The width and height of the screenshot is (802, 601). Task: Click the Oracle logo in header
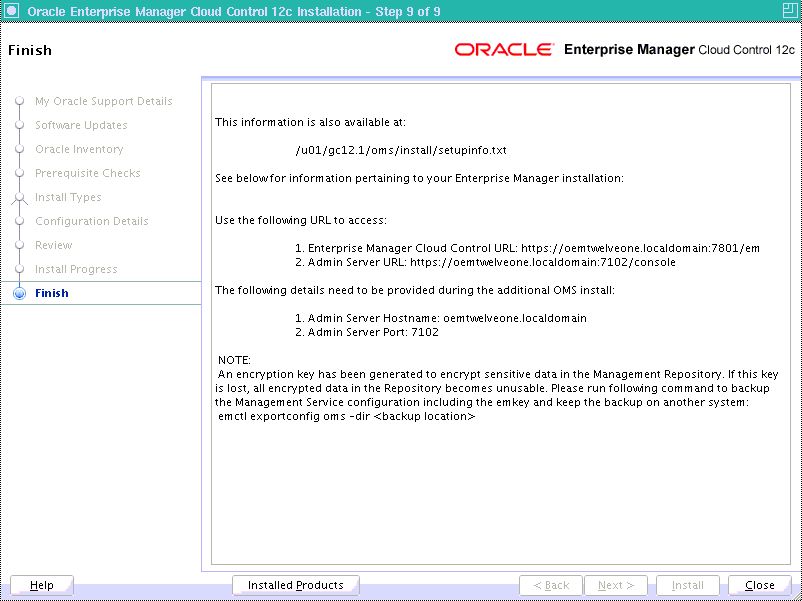(x=504, y=50)
